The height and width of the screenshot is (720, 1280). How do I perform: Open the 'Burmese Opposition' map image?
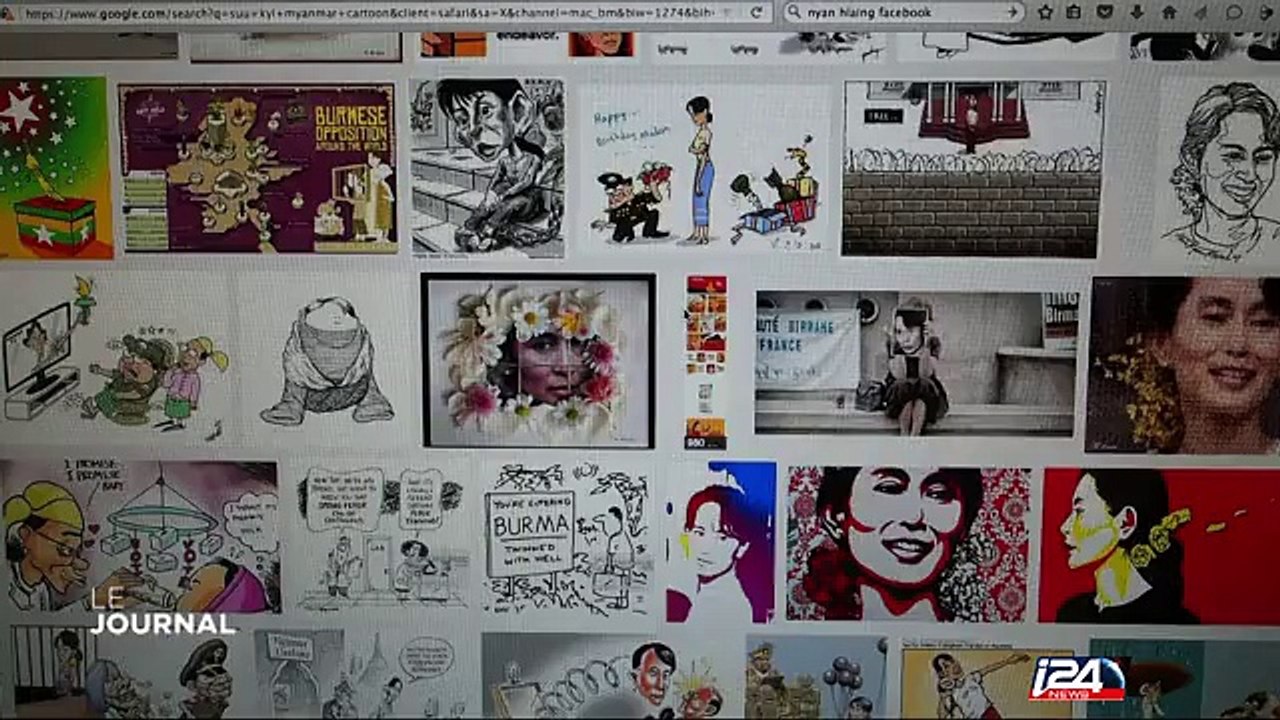click(x=257, y=168)
